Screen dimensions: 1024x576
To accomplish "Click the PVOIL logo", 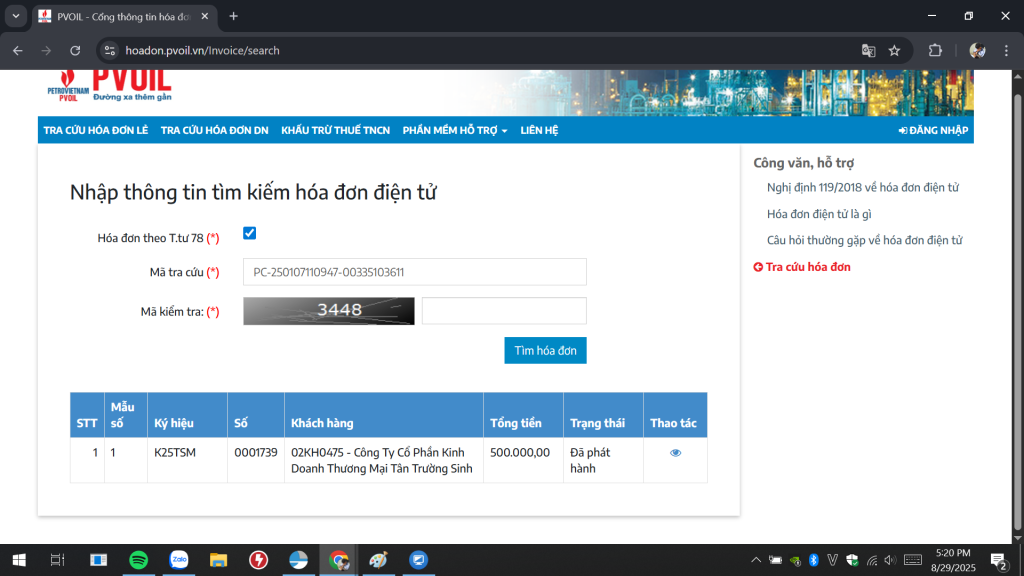I will (x=109, y=86).
